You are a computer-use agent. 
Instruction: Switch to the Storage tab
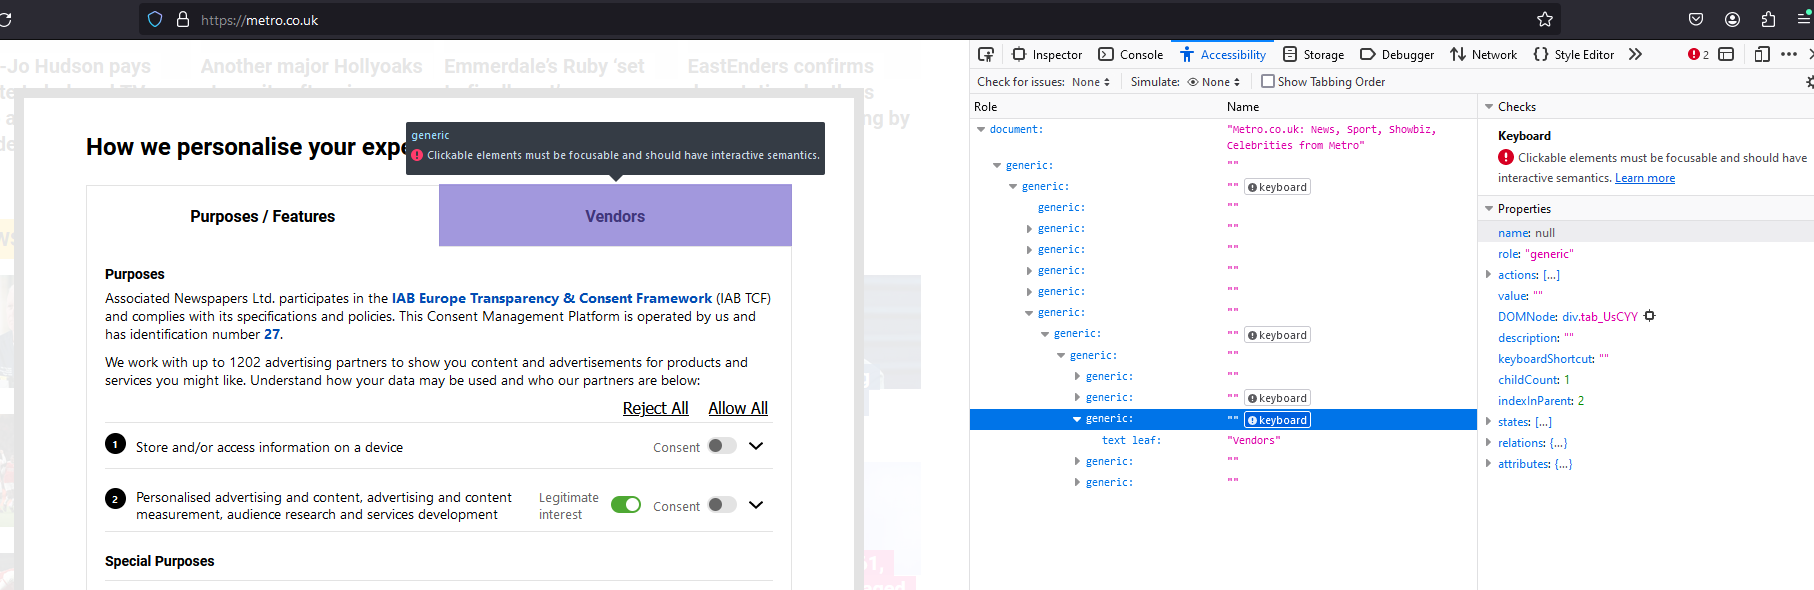pyautogui.click(x=1313, y=55)
